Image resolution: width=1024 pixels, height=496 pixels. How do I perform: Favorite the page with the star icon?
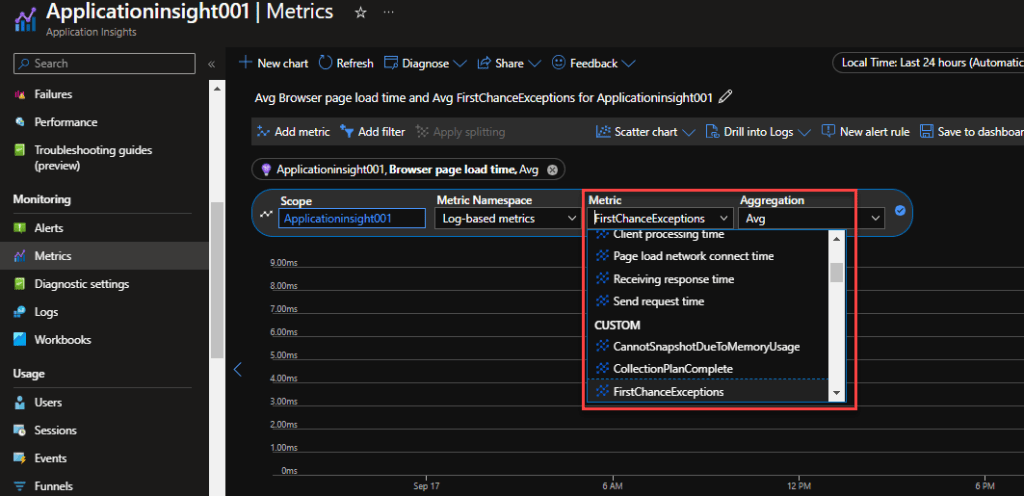click(x=360, y=12)
